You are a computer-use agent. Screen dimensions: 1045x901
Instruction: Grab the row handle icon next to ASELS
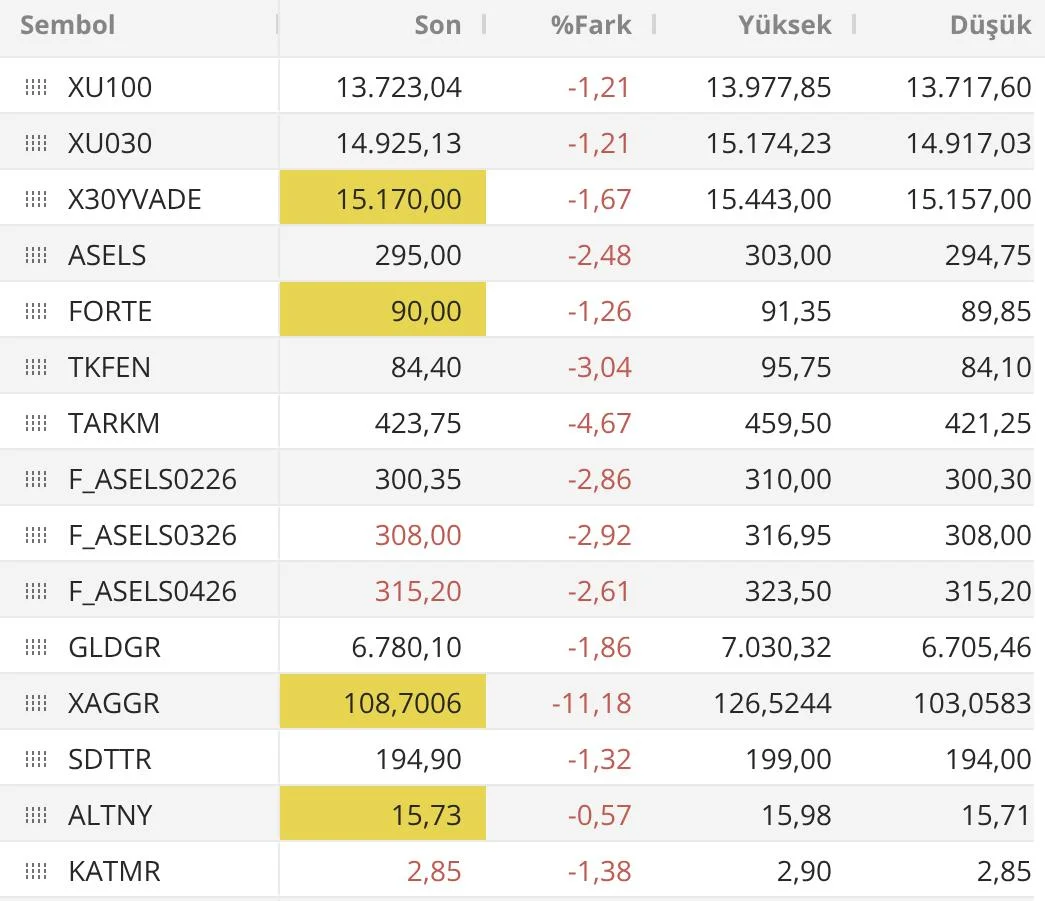point(36,255)
